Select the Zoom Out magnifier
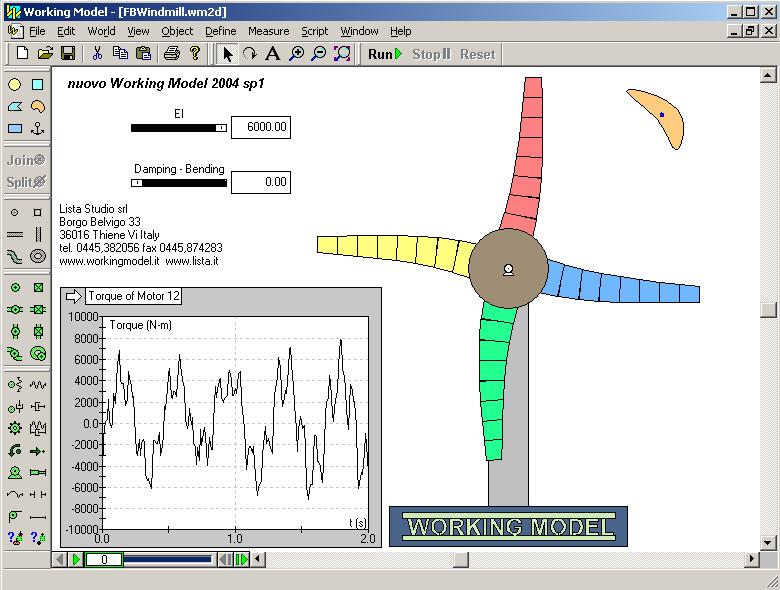 click(x=318, y=54)
